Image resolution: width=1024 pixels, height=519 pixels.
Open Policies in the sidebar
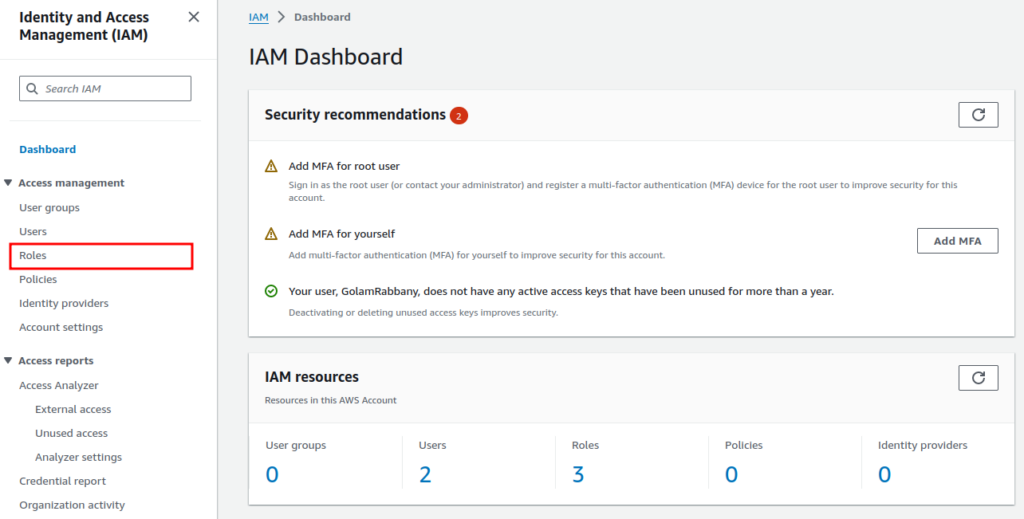[x=38, y=279]
